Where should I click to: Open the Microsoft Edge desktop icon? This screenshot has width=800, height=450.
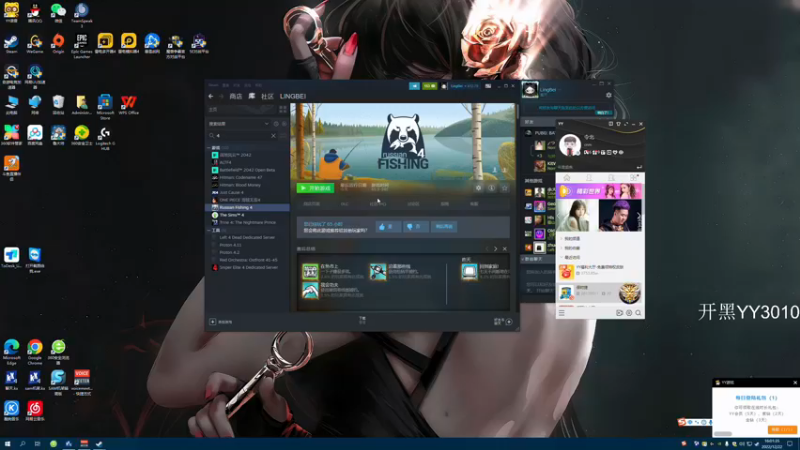click(11, 352)
